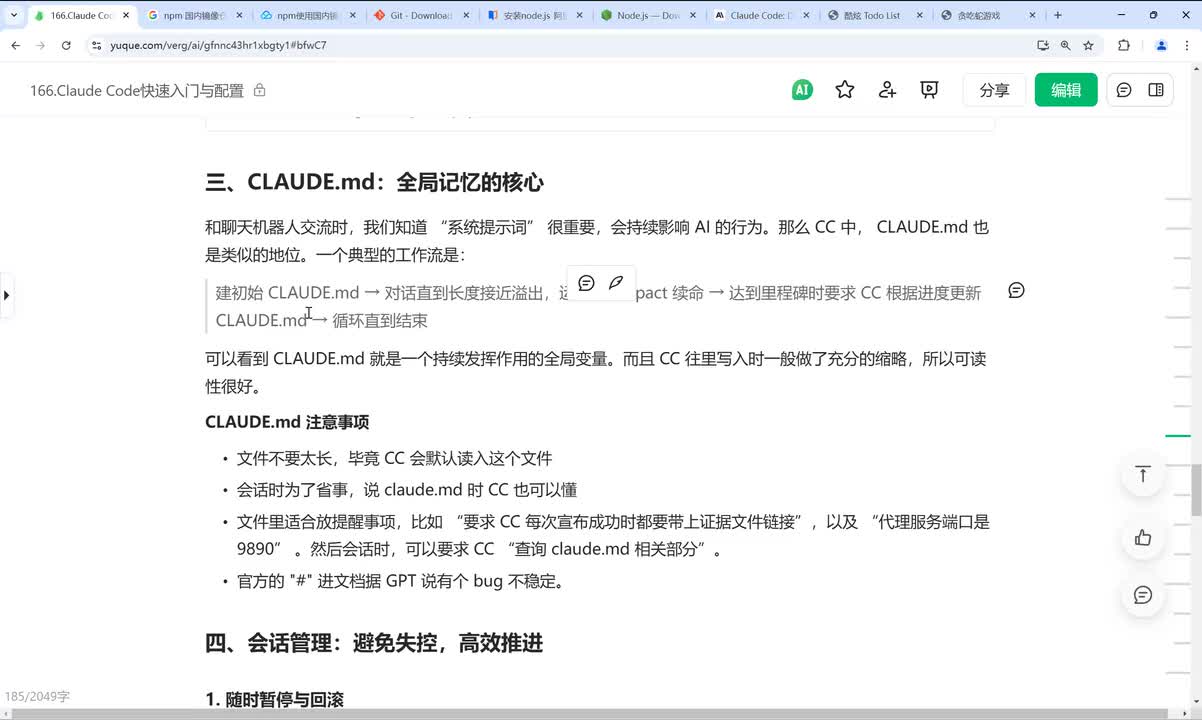Star this document as favorite
This screenshot has width=1202, height=720.
[845, 90]
